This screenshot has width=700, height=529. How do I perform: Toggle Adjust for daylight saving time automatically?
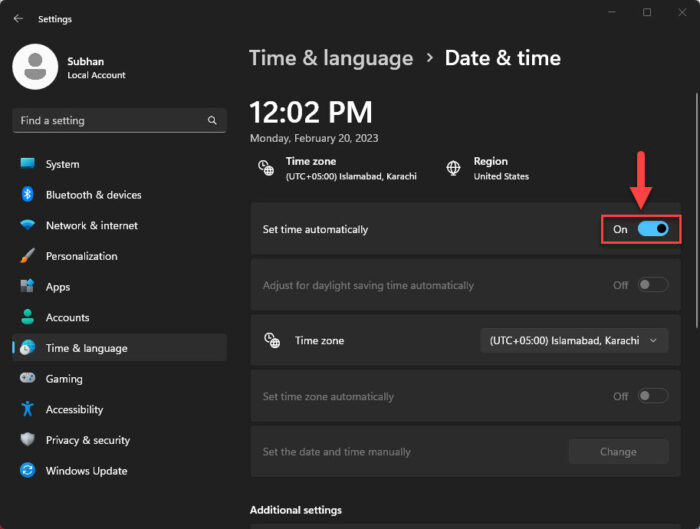tap(653, 285)
